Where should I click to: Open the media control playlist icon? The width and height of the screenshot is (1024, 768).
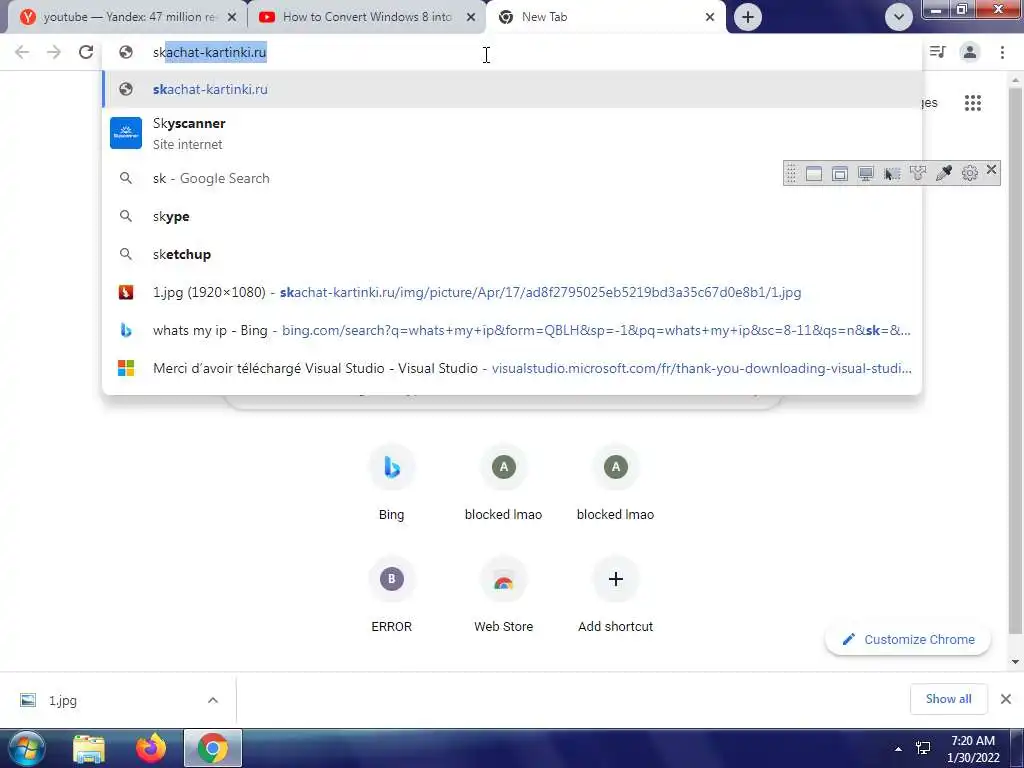(x=937, y=52)
